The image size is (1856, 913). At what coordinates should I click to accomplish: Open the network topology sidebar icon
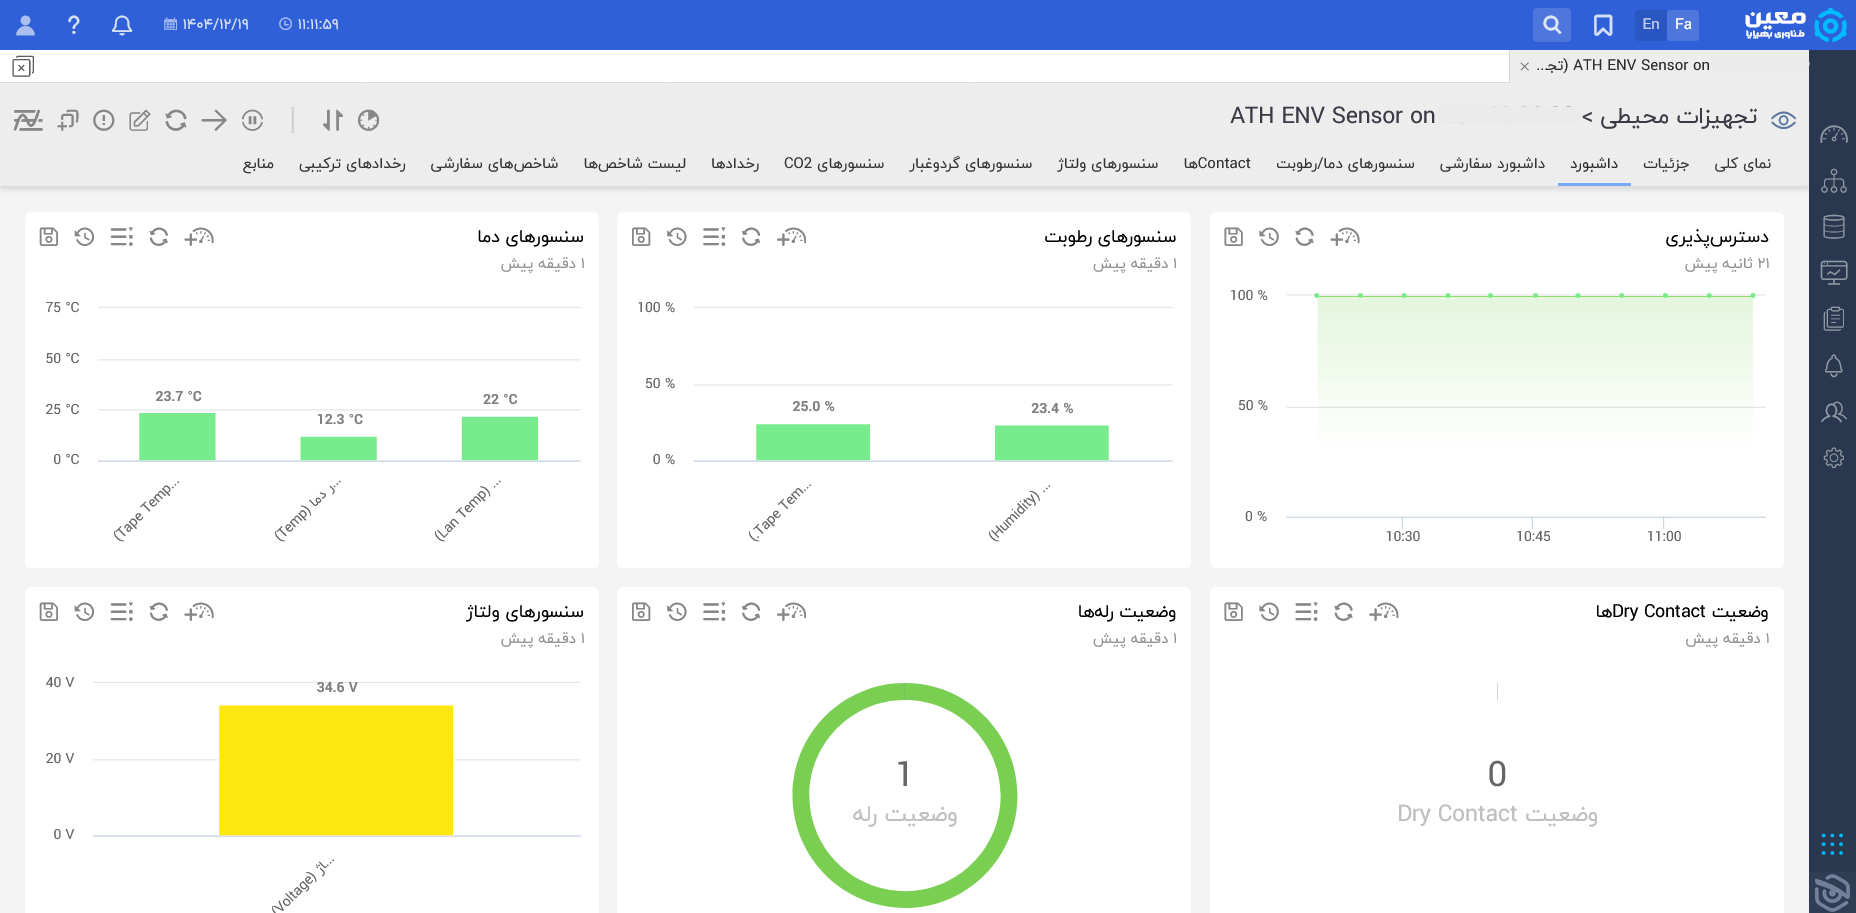pos(1833,181)
